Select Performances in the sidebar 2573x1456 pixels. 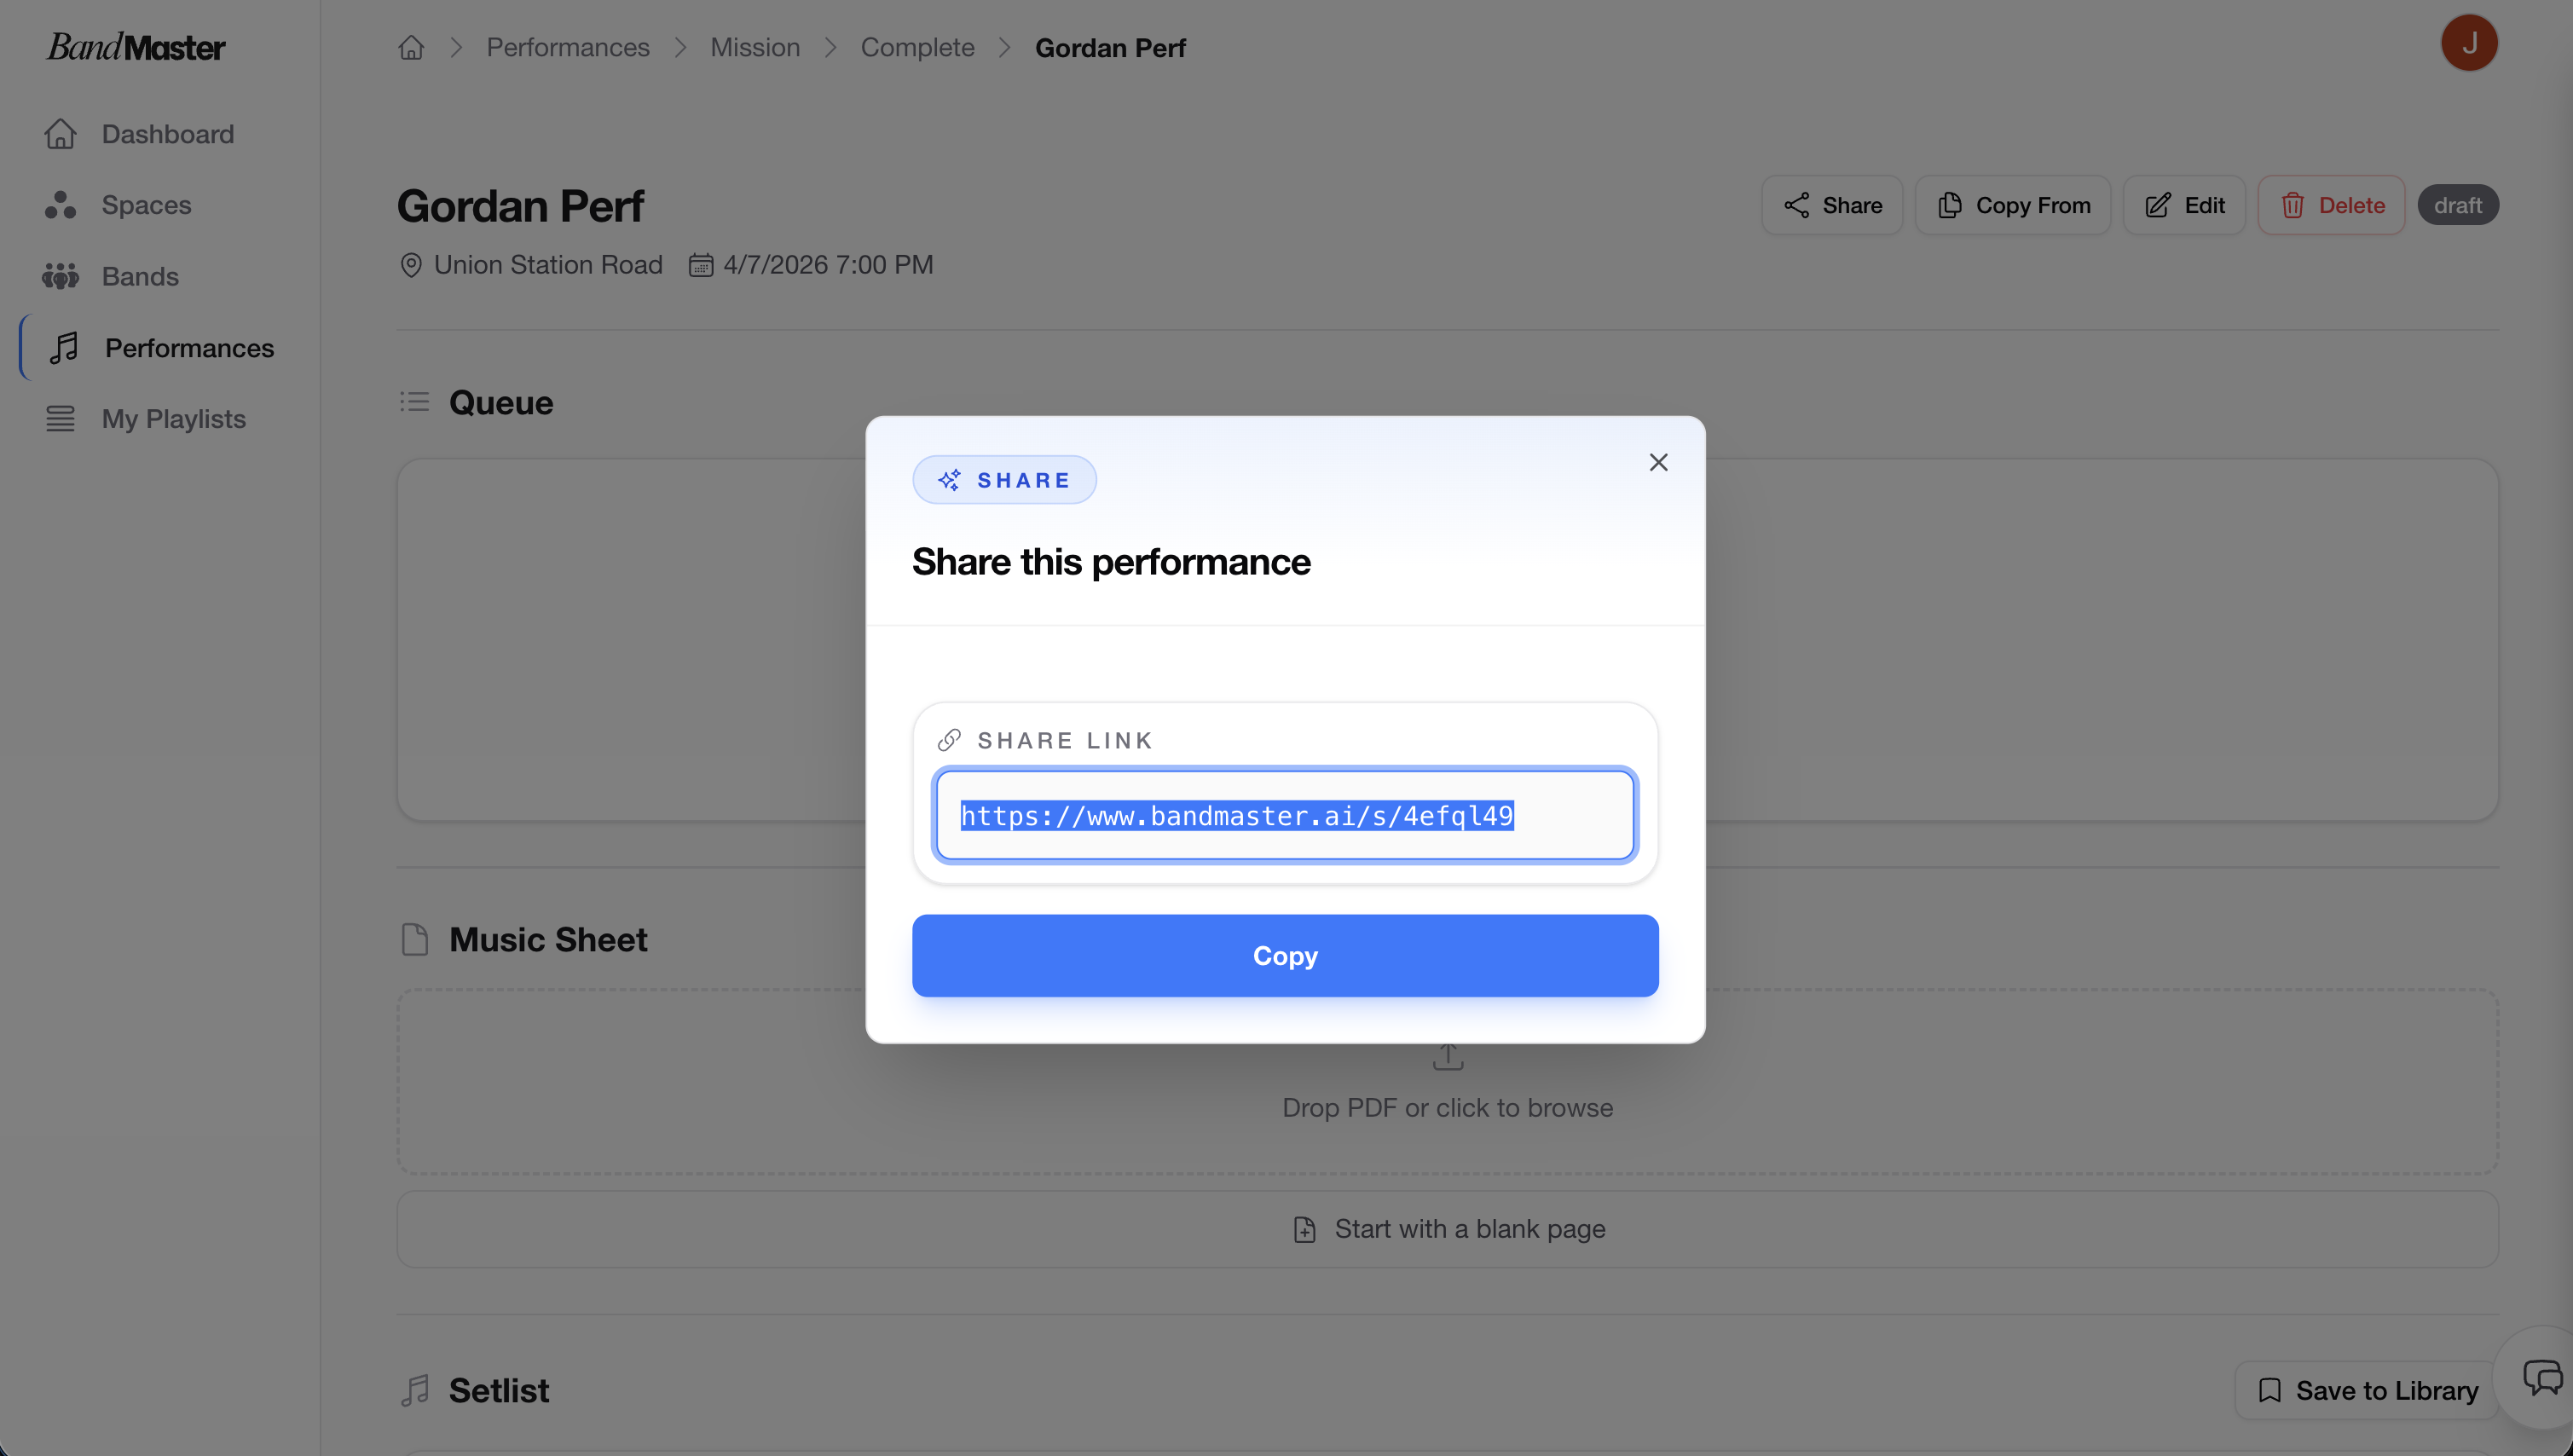pyautogui.click(x=189, y=348)
